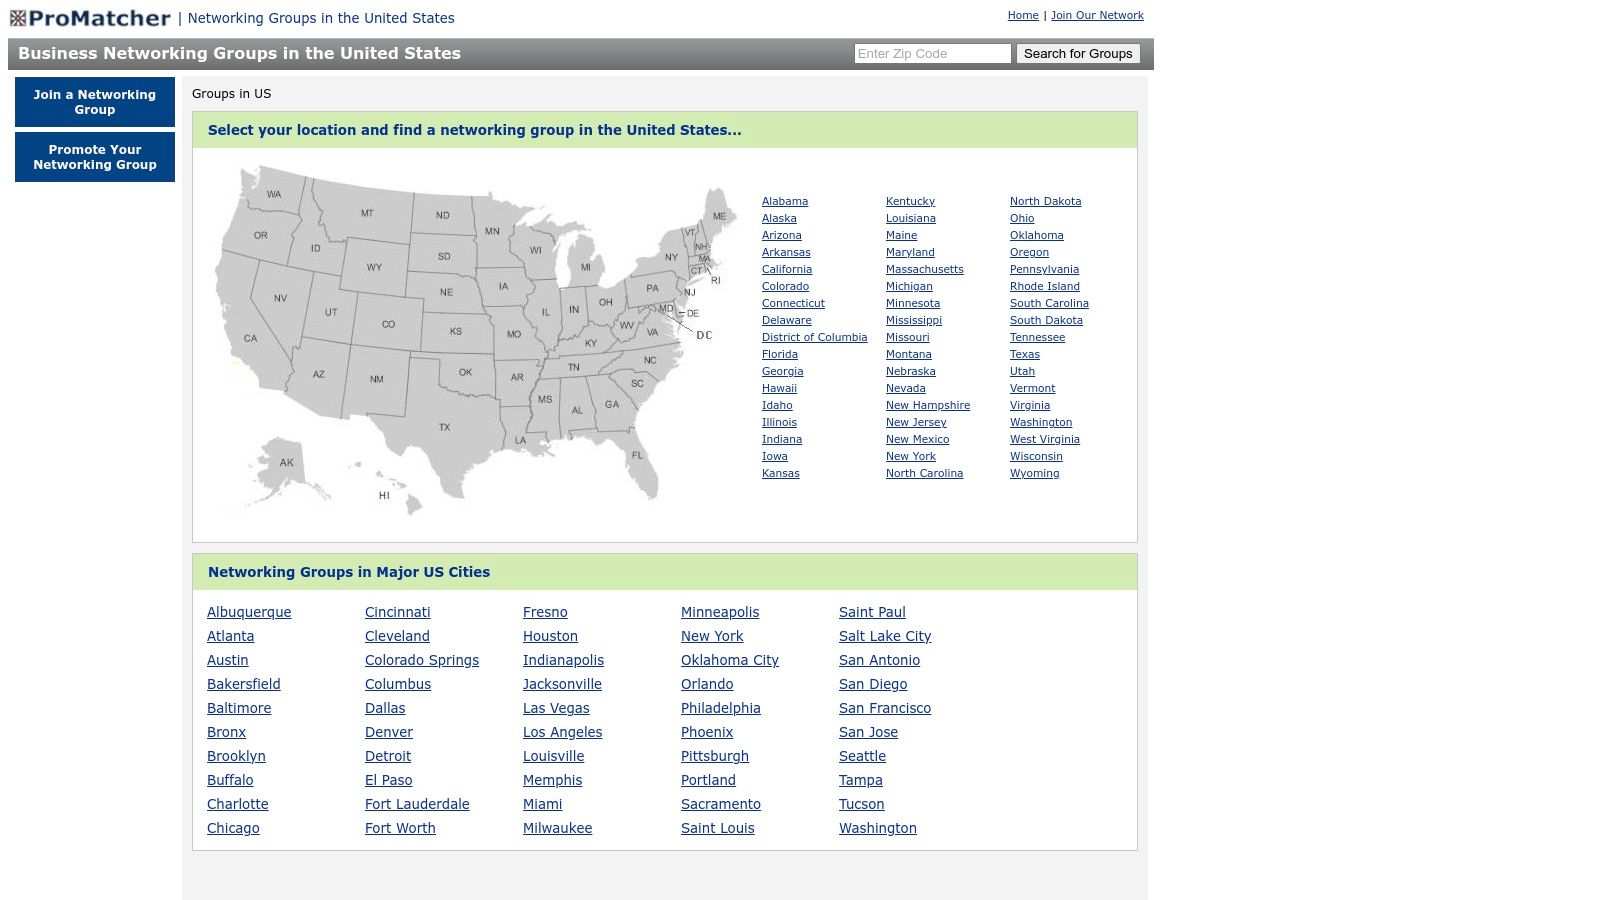Click the Enter Zip Code field
Viewport: 1600px width, 900px height.
point(932,54)
